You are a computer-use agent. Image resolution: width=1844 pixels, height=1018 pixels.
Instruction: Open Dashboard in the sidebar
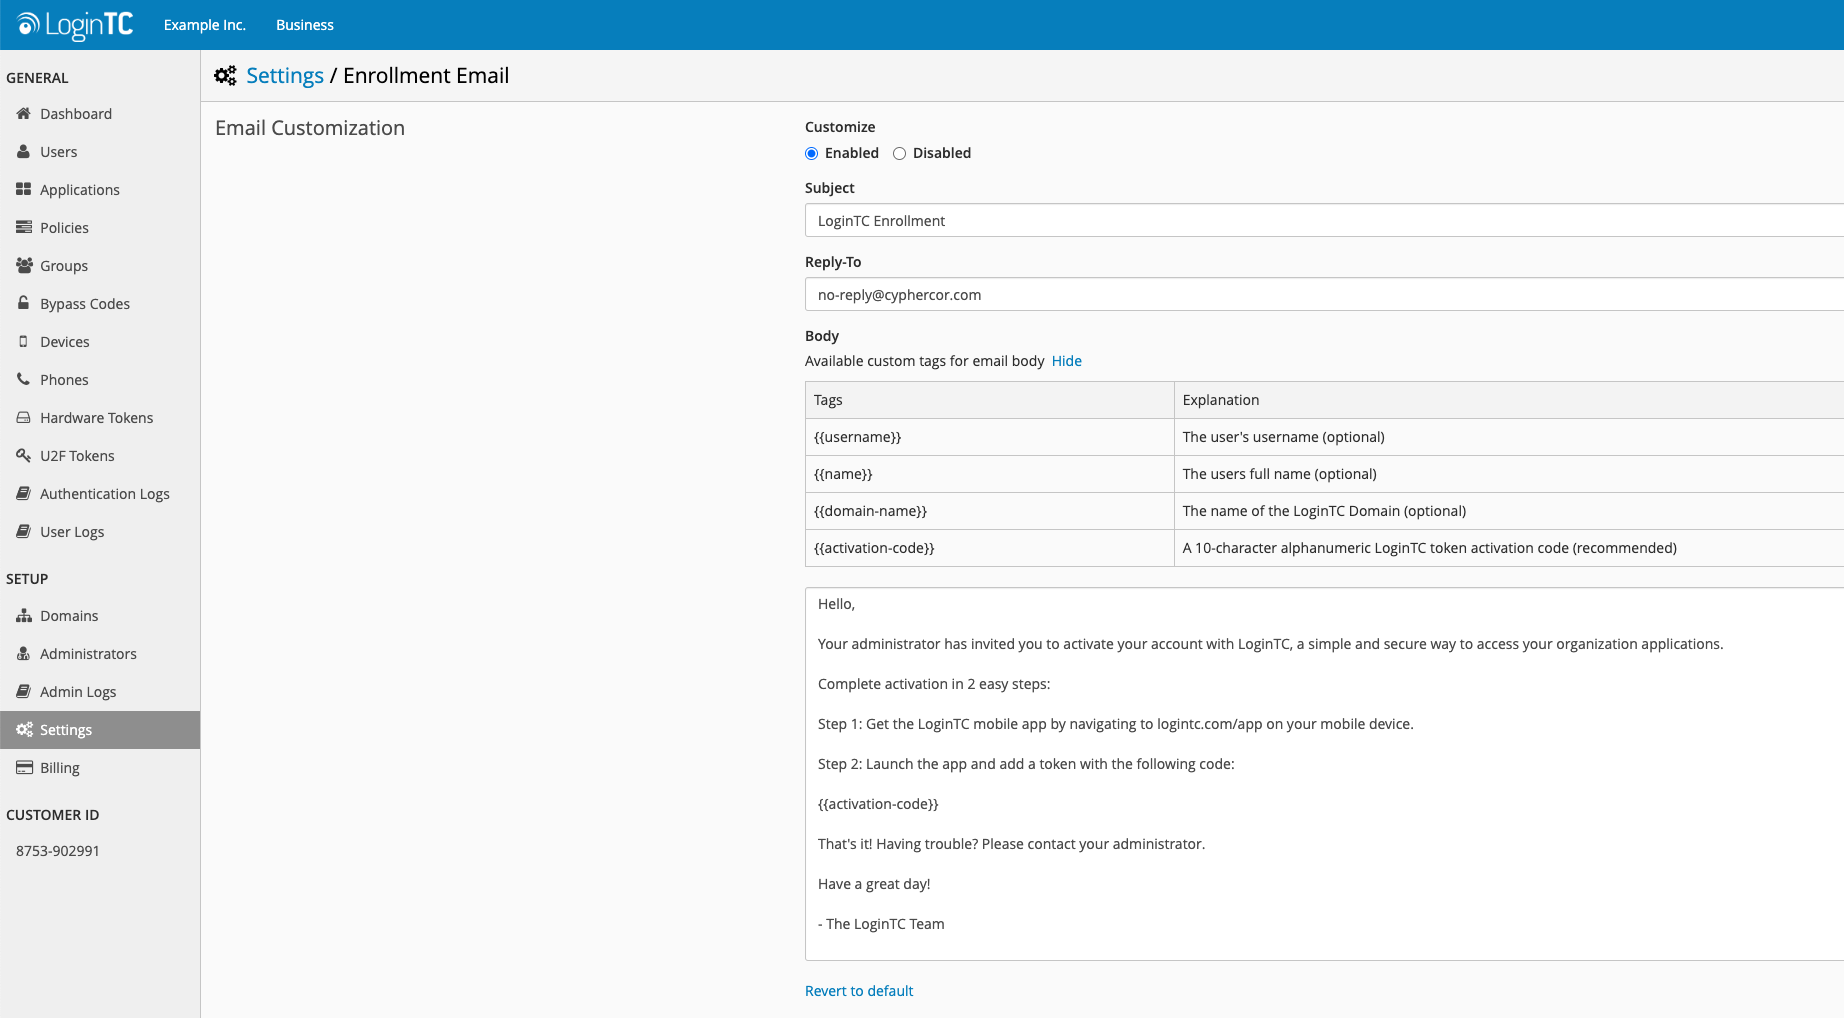tap(100, 114)
